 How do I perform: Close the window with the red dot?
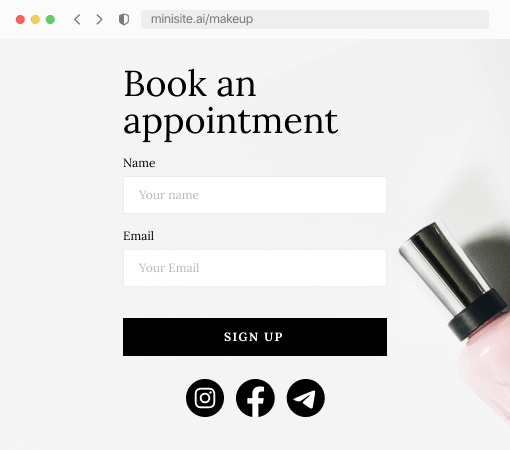(x=20, y=19)
